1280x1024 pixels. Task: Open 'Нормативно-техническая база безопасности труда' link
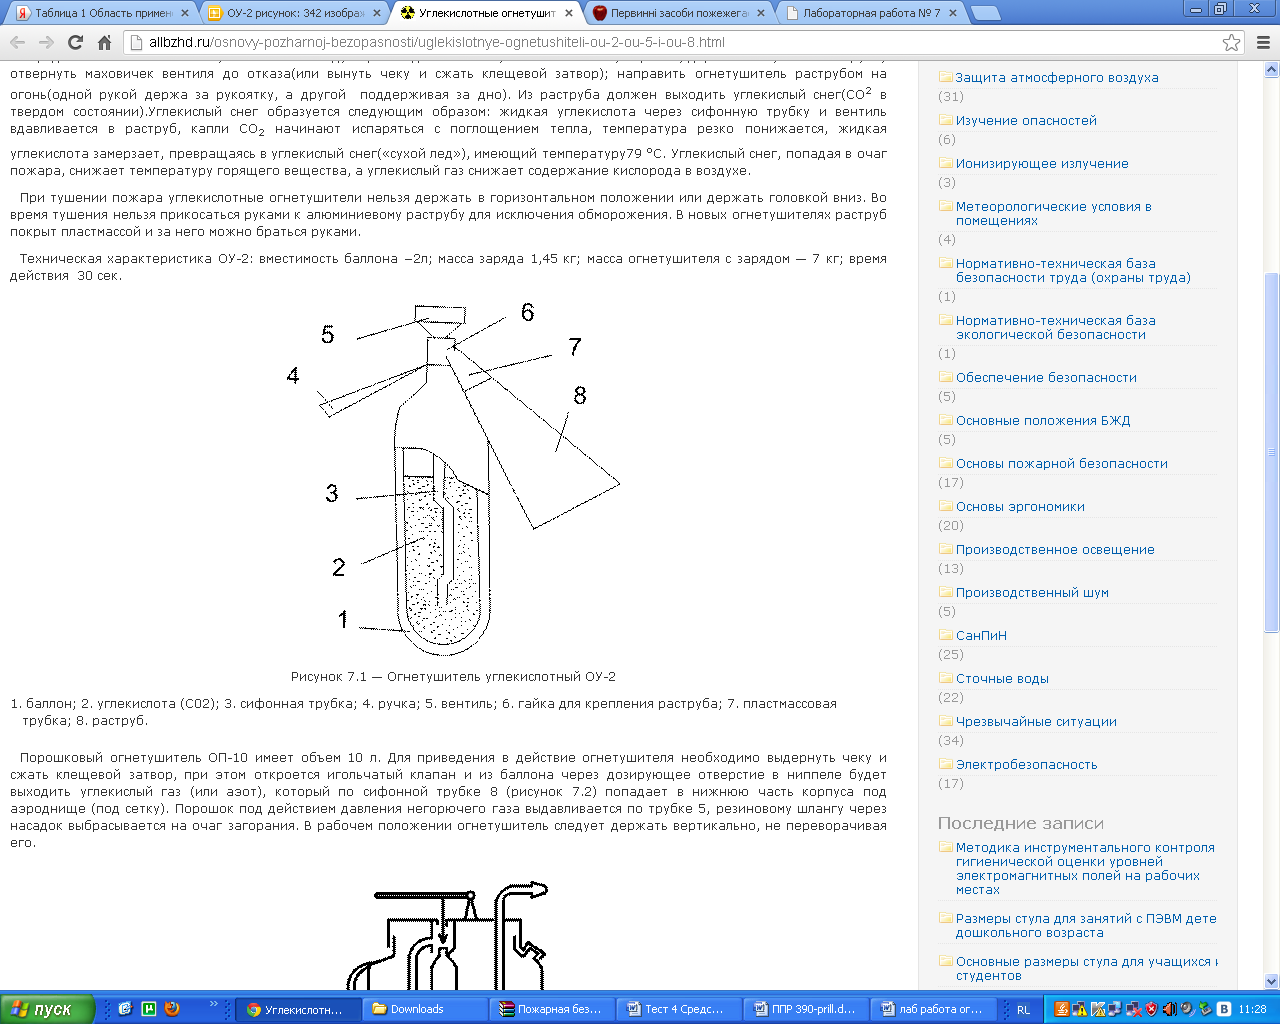tap(1073, 270)
